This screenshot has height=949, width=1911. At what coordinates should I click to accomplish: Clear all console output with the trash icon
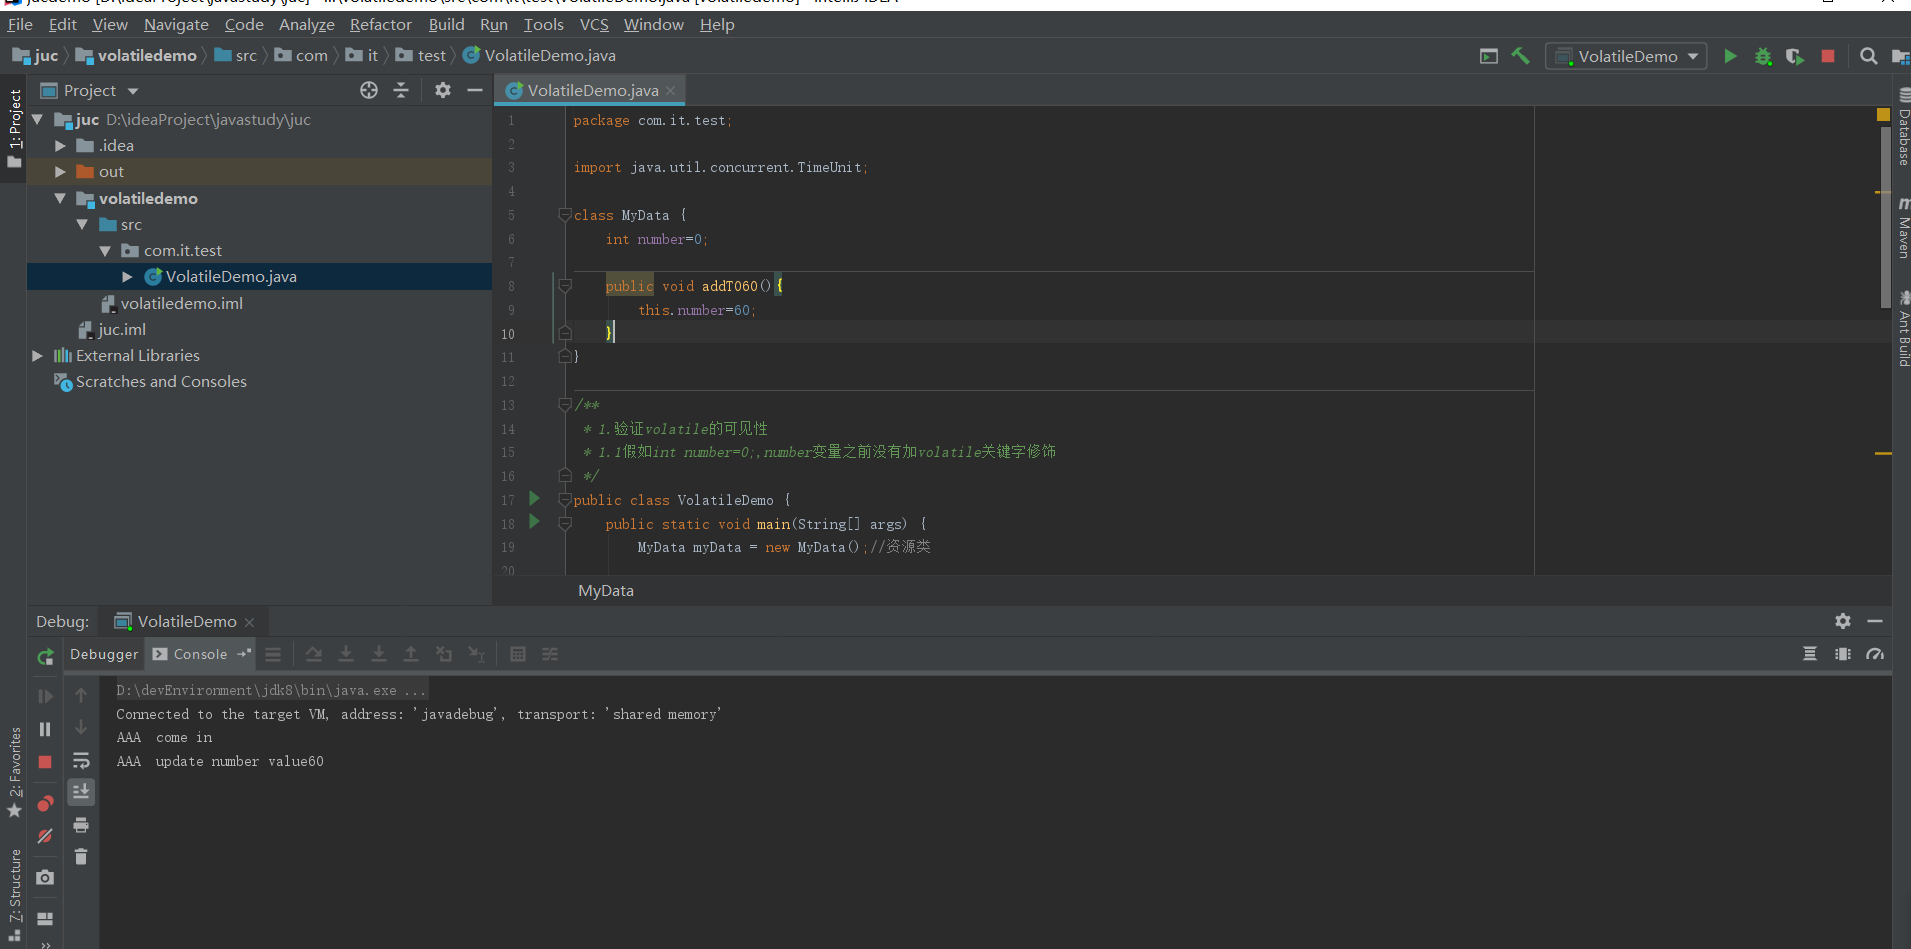(x=81, y=856)
